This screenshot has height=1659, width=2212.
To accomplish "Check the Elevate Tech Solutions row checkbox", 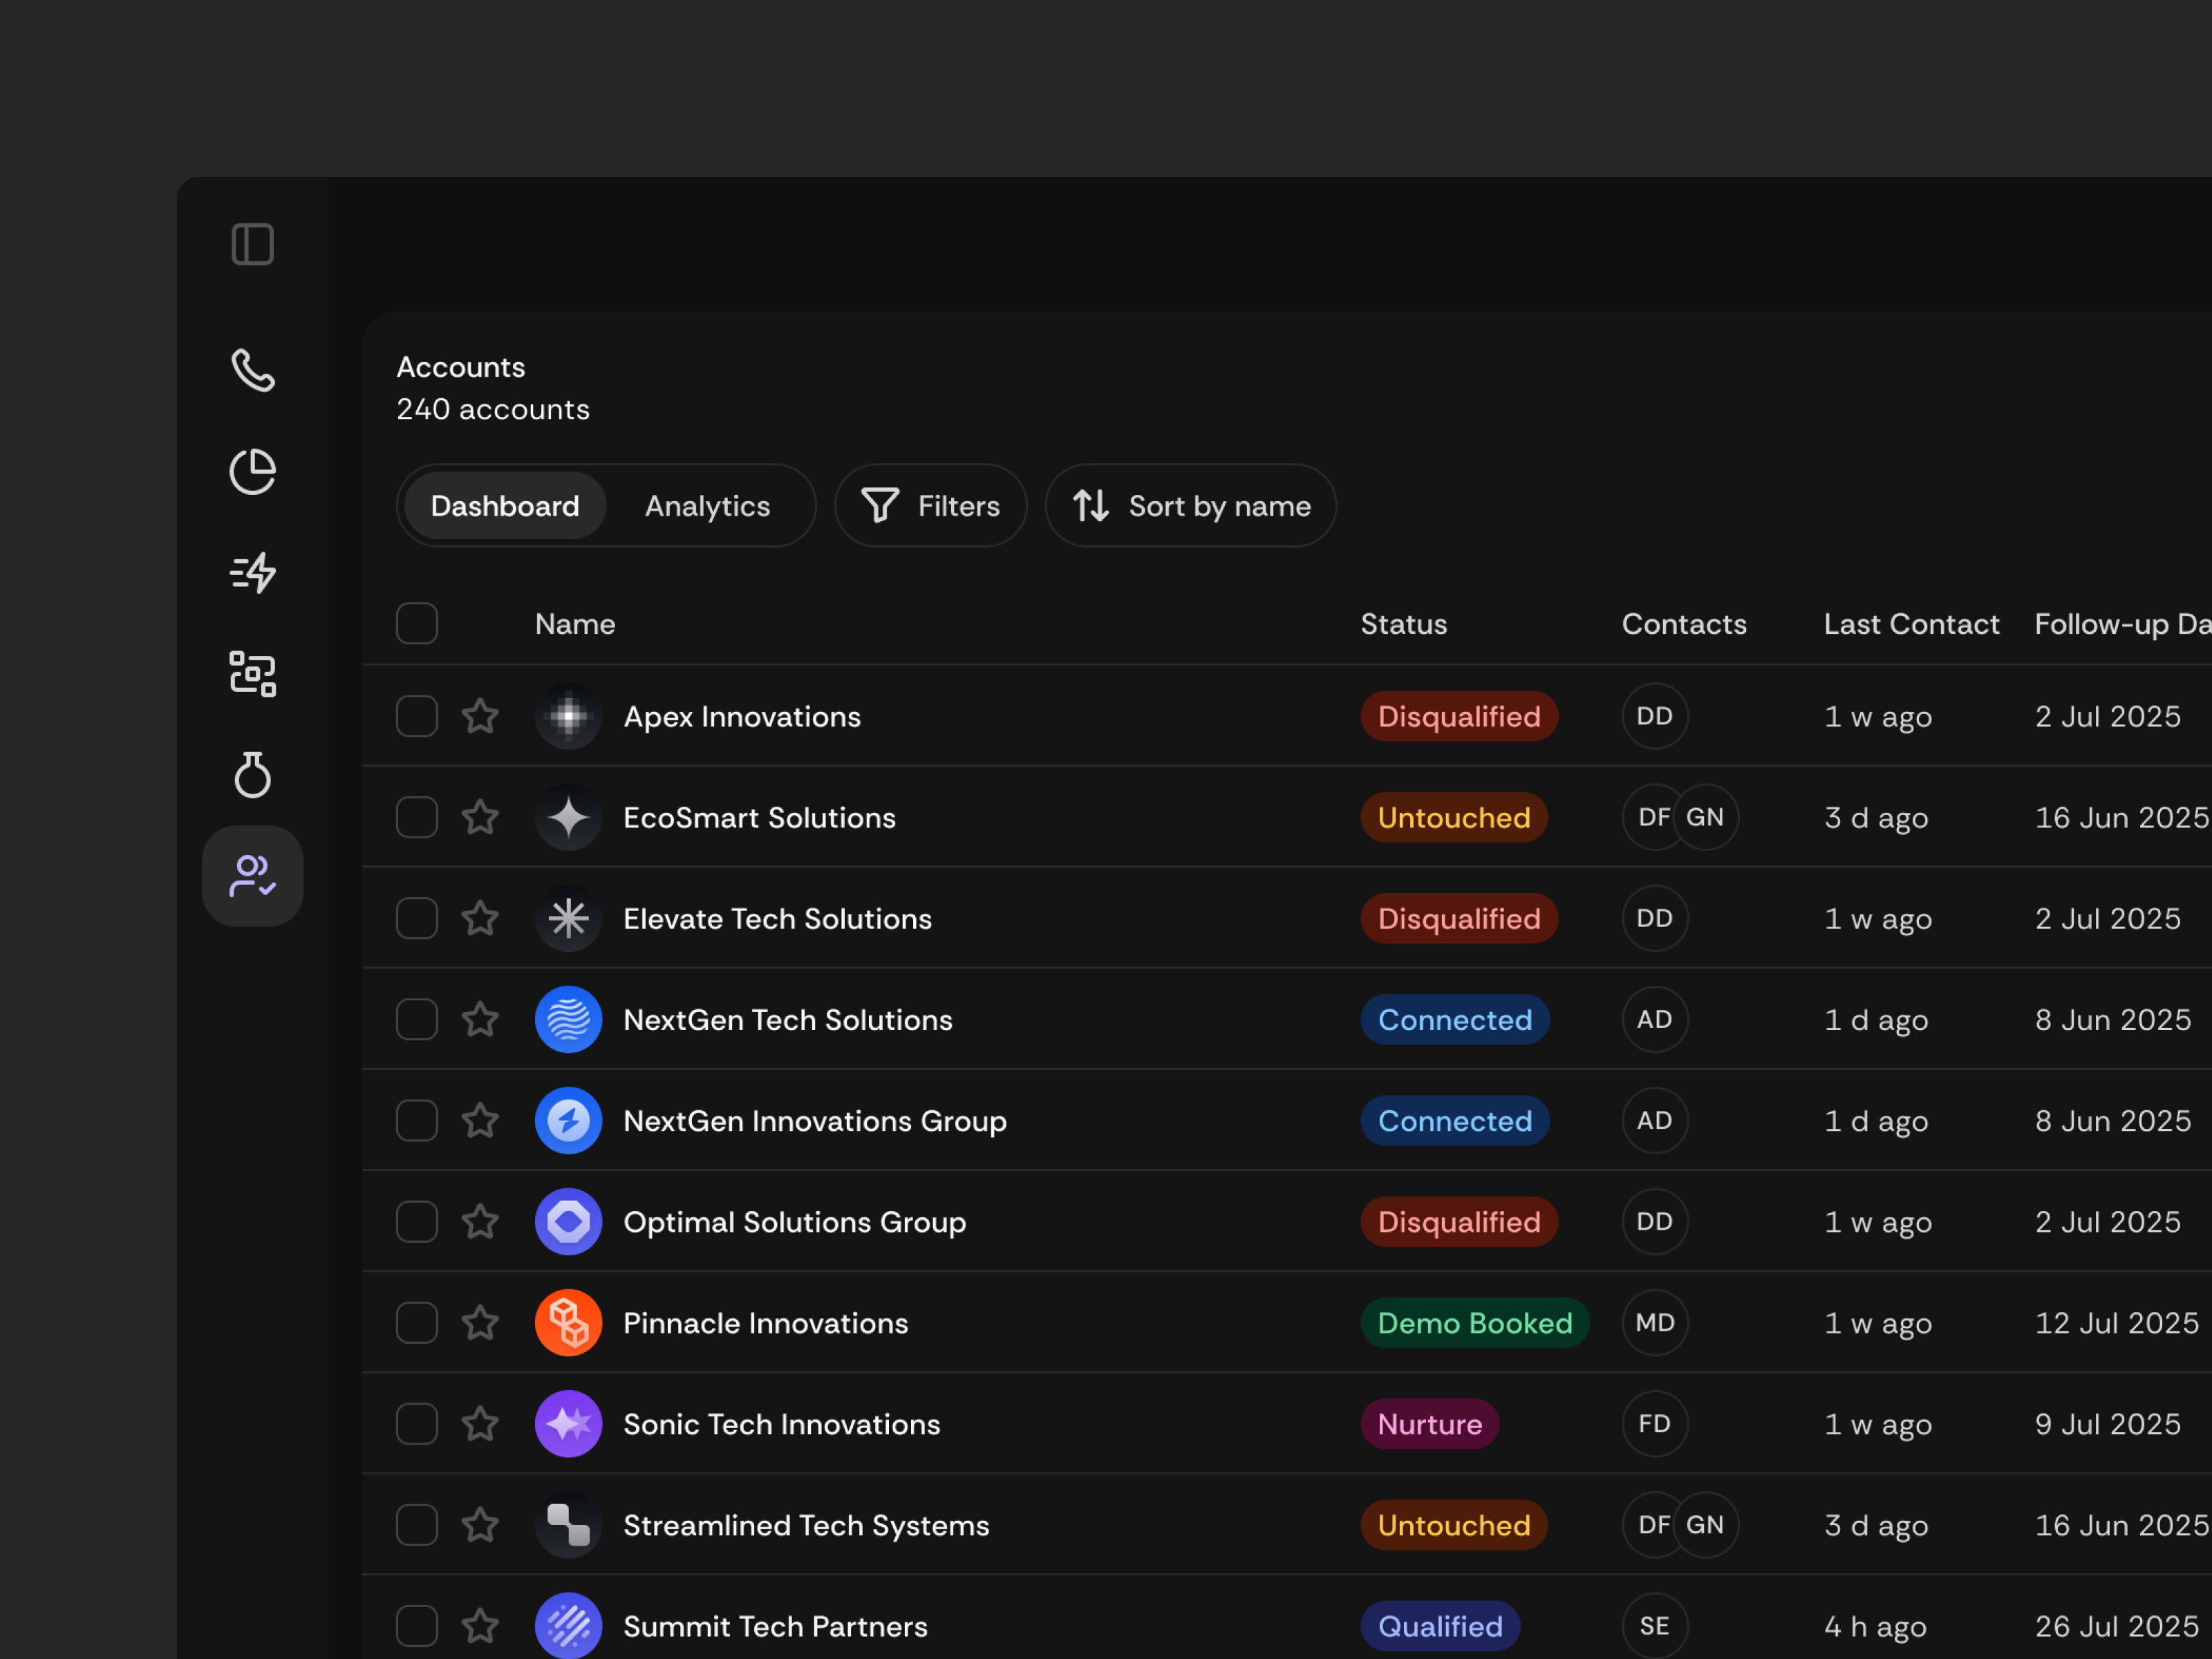I will (x=417, y=918).
